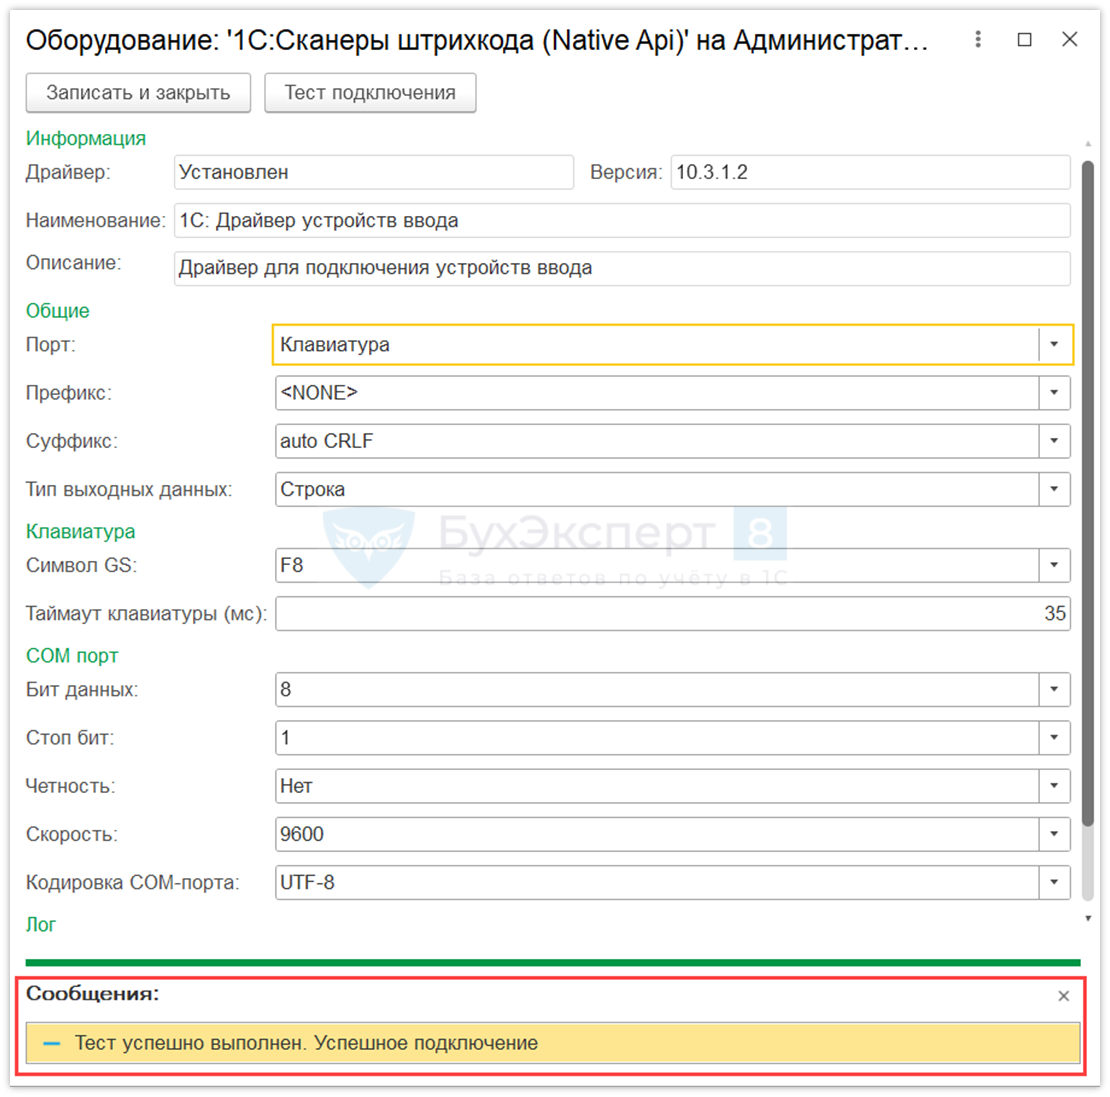Click the COM порт section header
This screenshot has width=1110, height=1097.
coord(72,656)
